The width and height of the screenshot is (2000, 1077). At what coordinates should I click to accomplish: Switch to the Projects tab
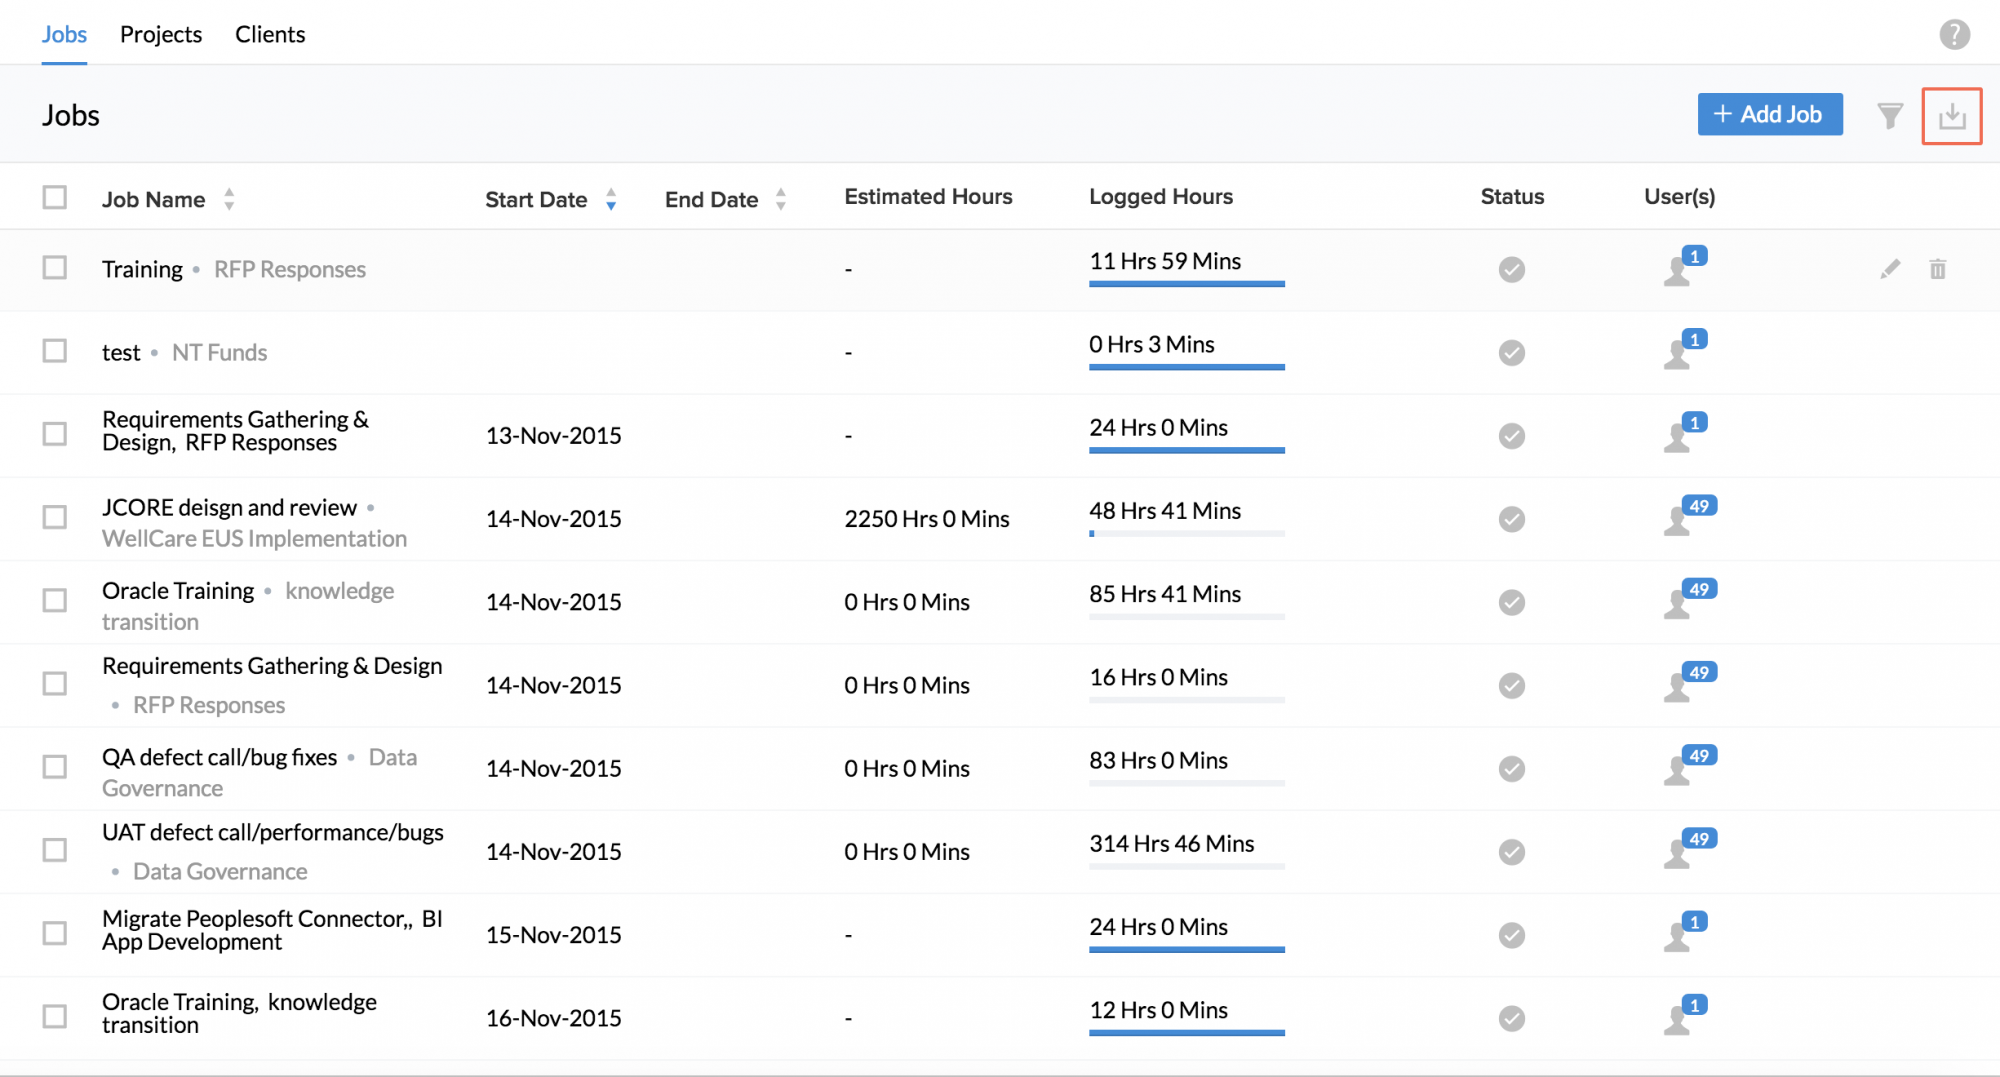[x=161, y=34]
